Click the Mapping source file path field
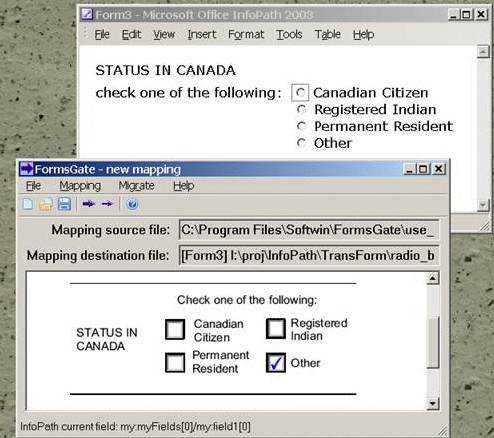Screen dimensions: 494x438 tap(309, 230)
